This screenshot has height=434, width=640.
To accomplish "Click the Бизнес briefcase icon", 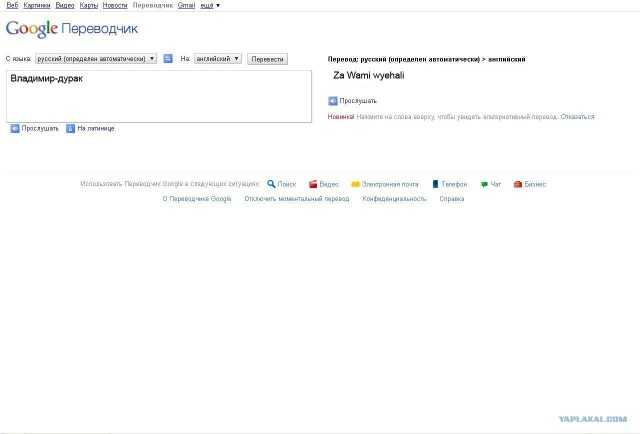I will 518,184.
